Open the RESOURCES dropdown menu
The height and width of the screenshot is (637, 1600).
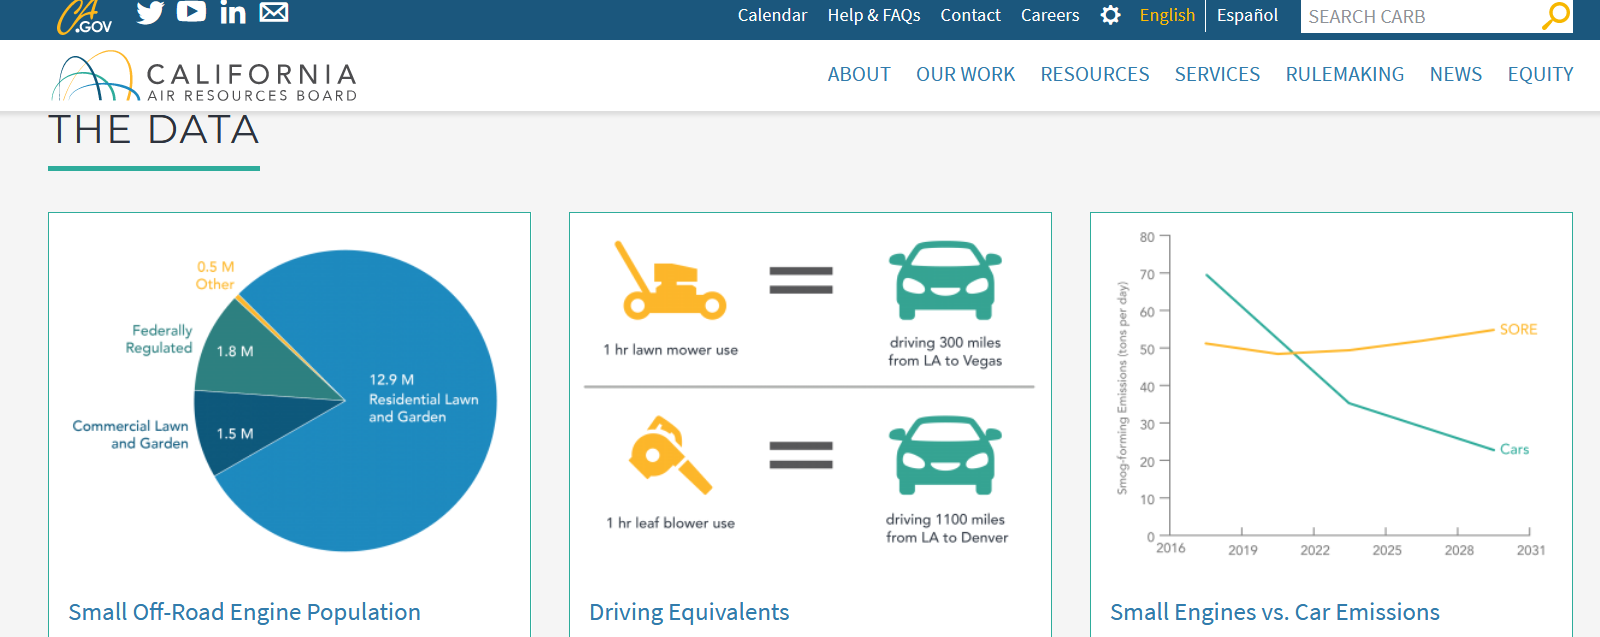(1095, 74)
